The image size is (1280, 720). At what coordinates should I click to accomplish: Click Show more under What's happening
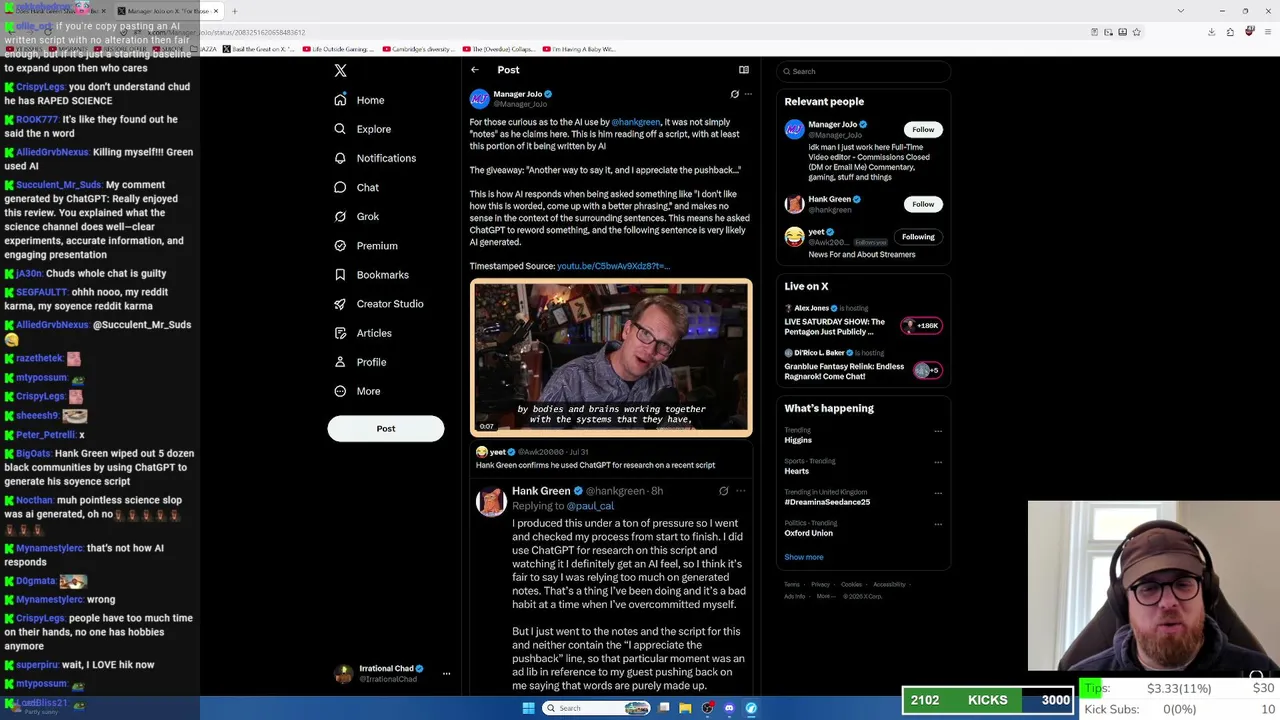point(804,557)
